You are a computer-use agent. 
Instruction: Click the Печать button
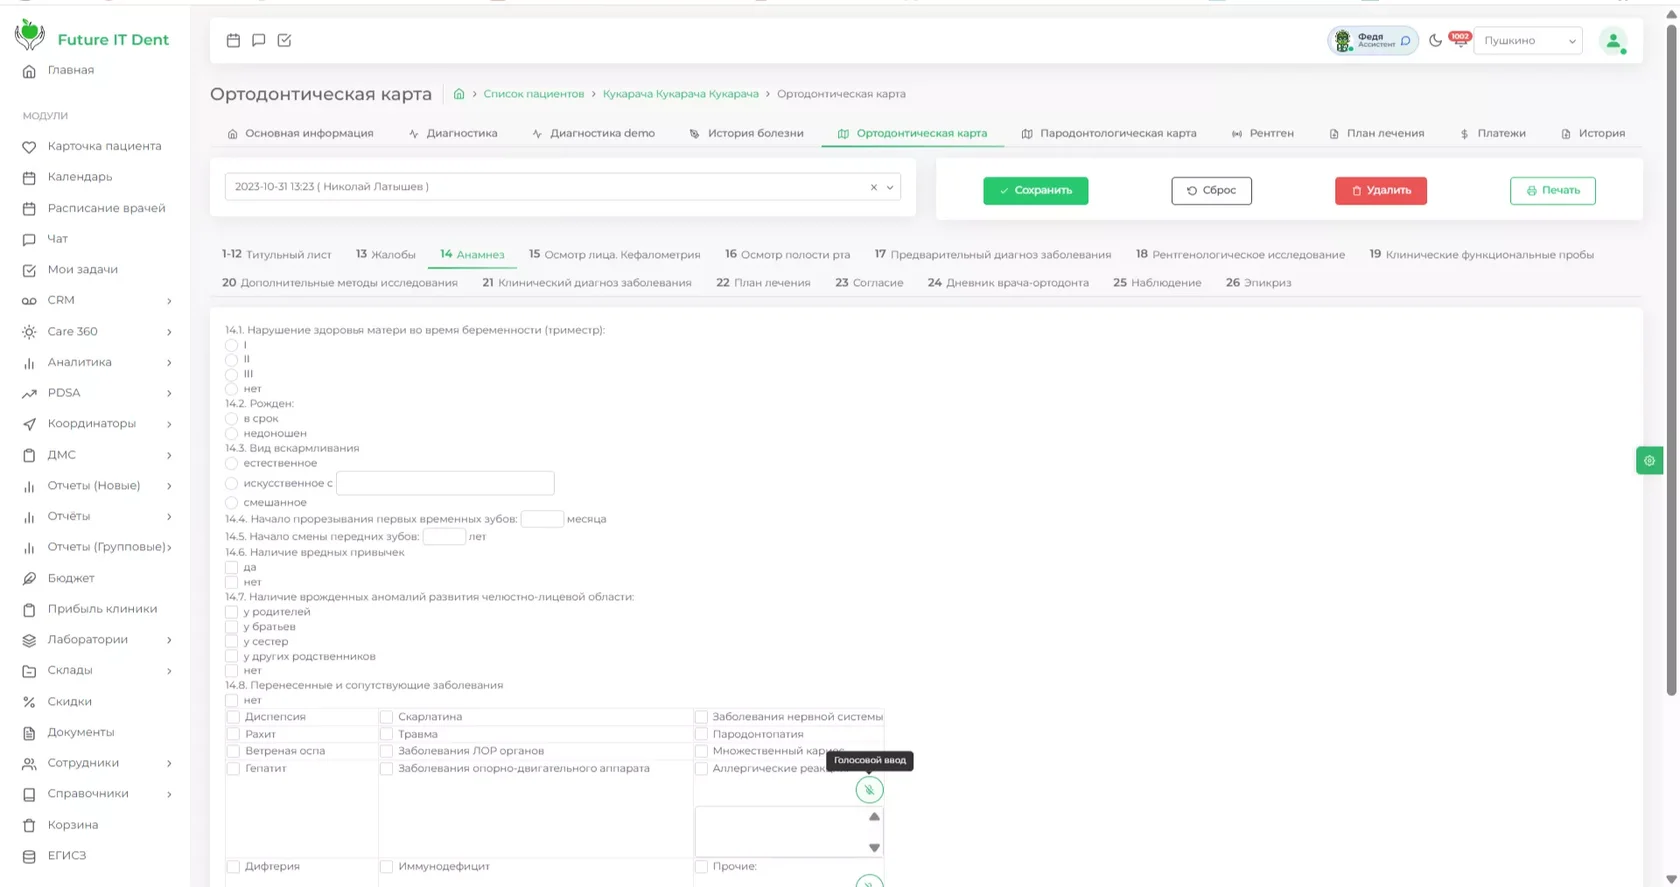click(1552, 190)
